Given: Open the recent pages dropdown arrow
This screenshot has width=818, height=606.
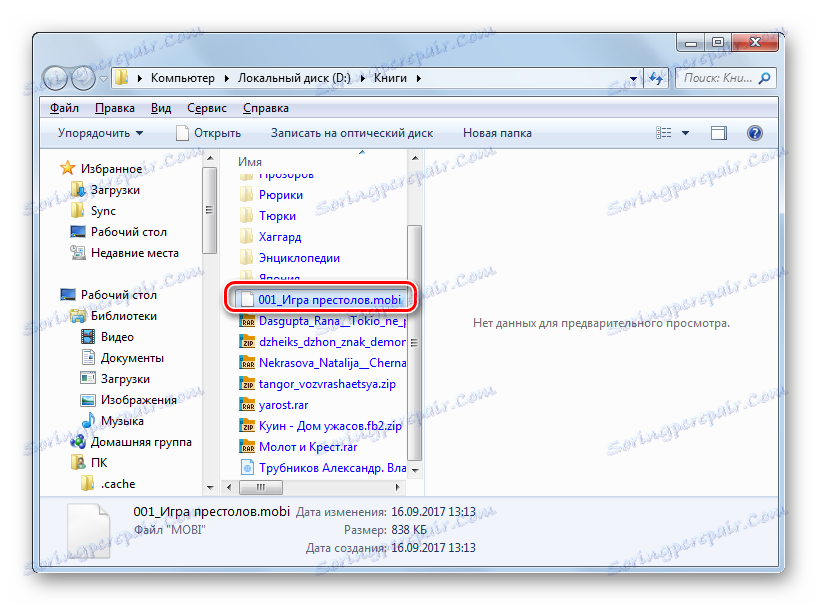Looking at the screenshot, I should (x=103, y=79).
